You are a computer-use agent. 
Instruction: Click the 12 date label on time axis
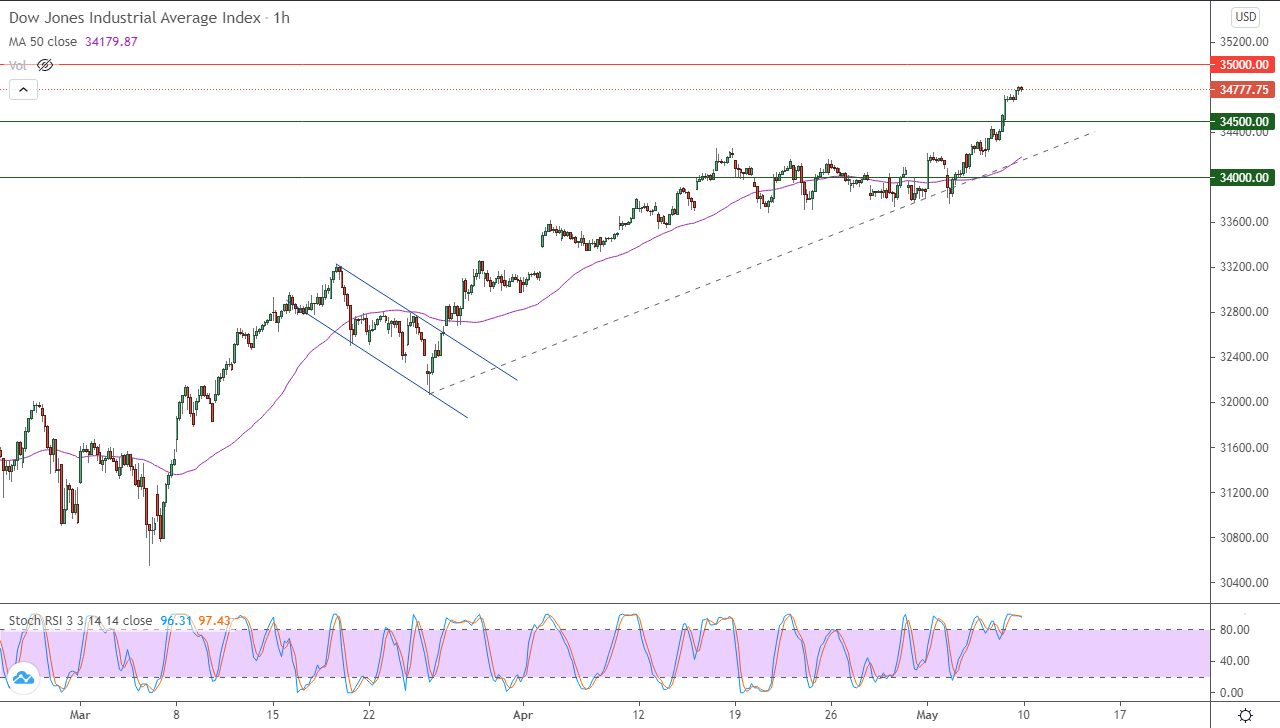tap(638, 715)
